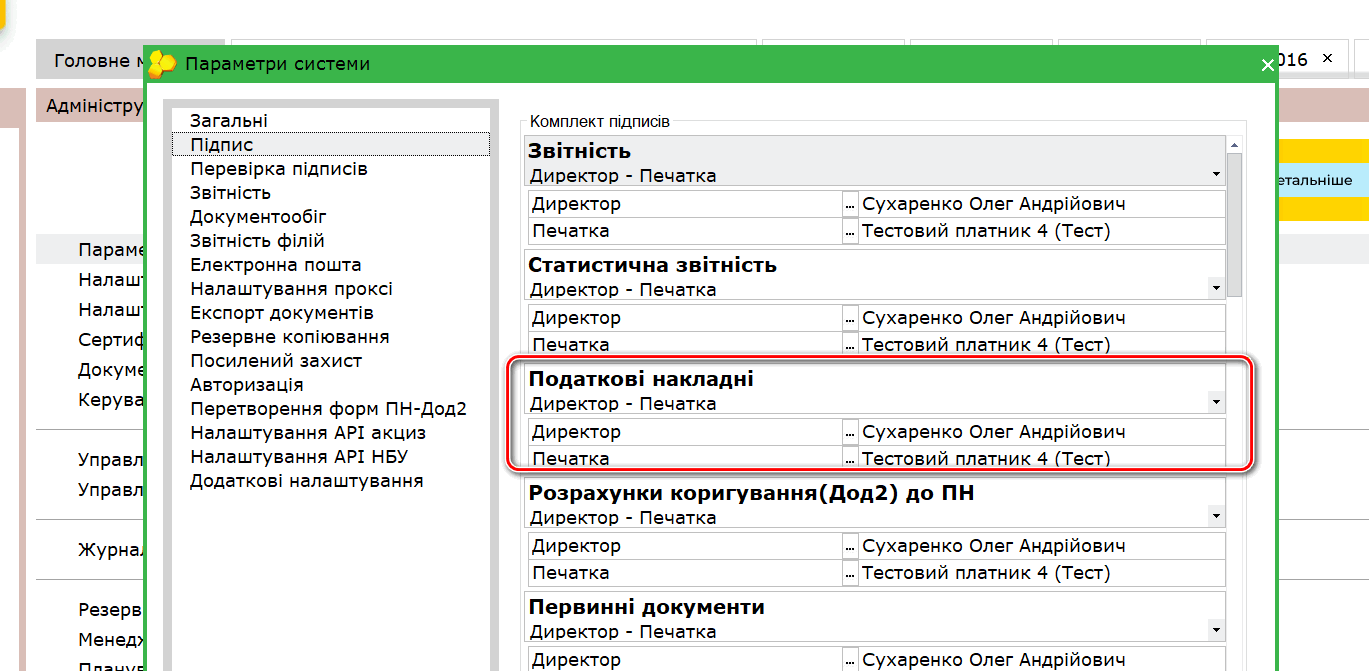This screenshot has height=671, width=1369.
Task: Open ellipsis button for Податкові накладні Директор
Action: pos(850,432)
